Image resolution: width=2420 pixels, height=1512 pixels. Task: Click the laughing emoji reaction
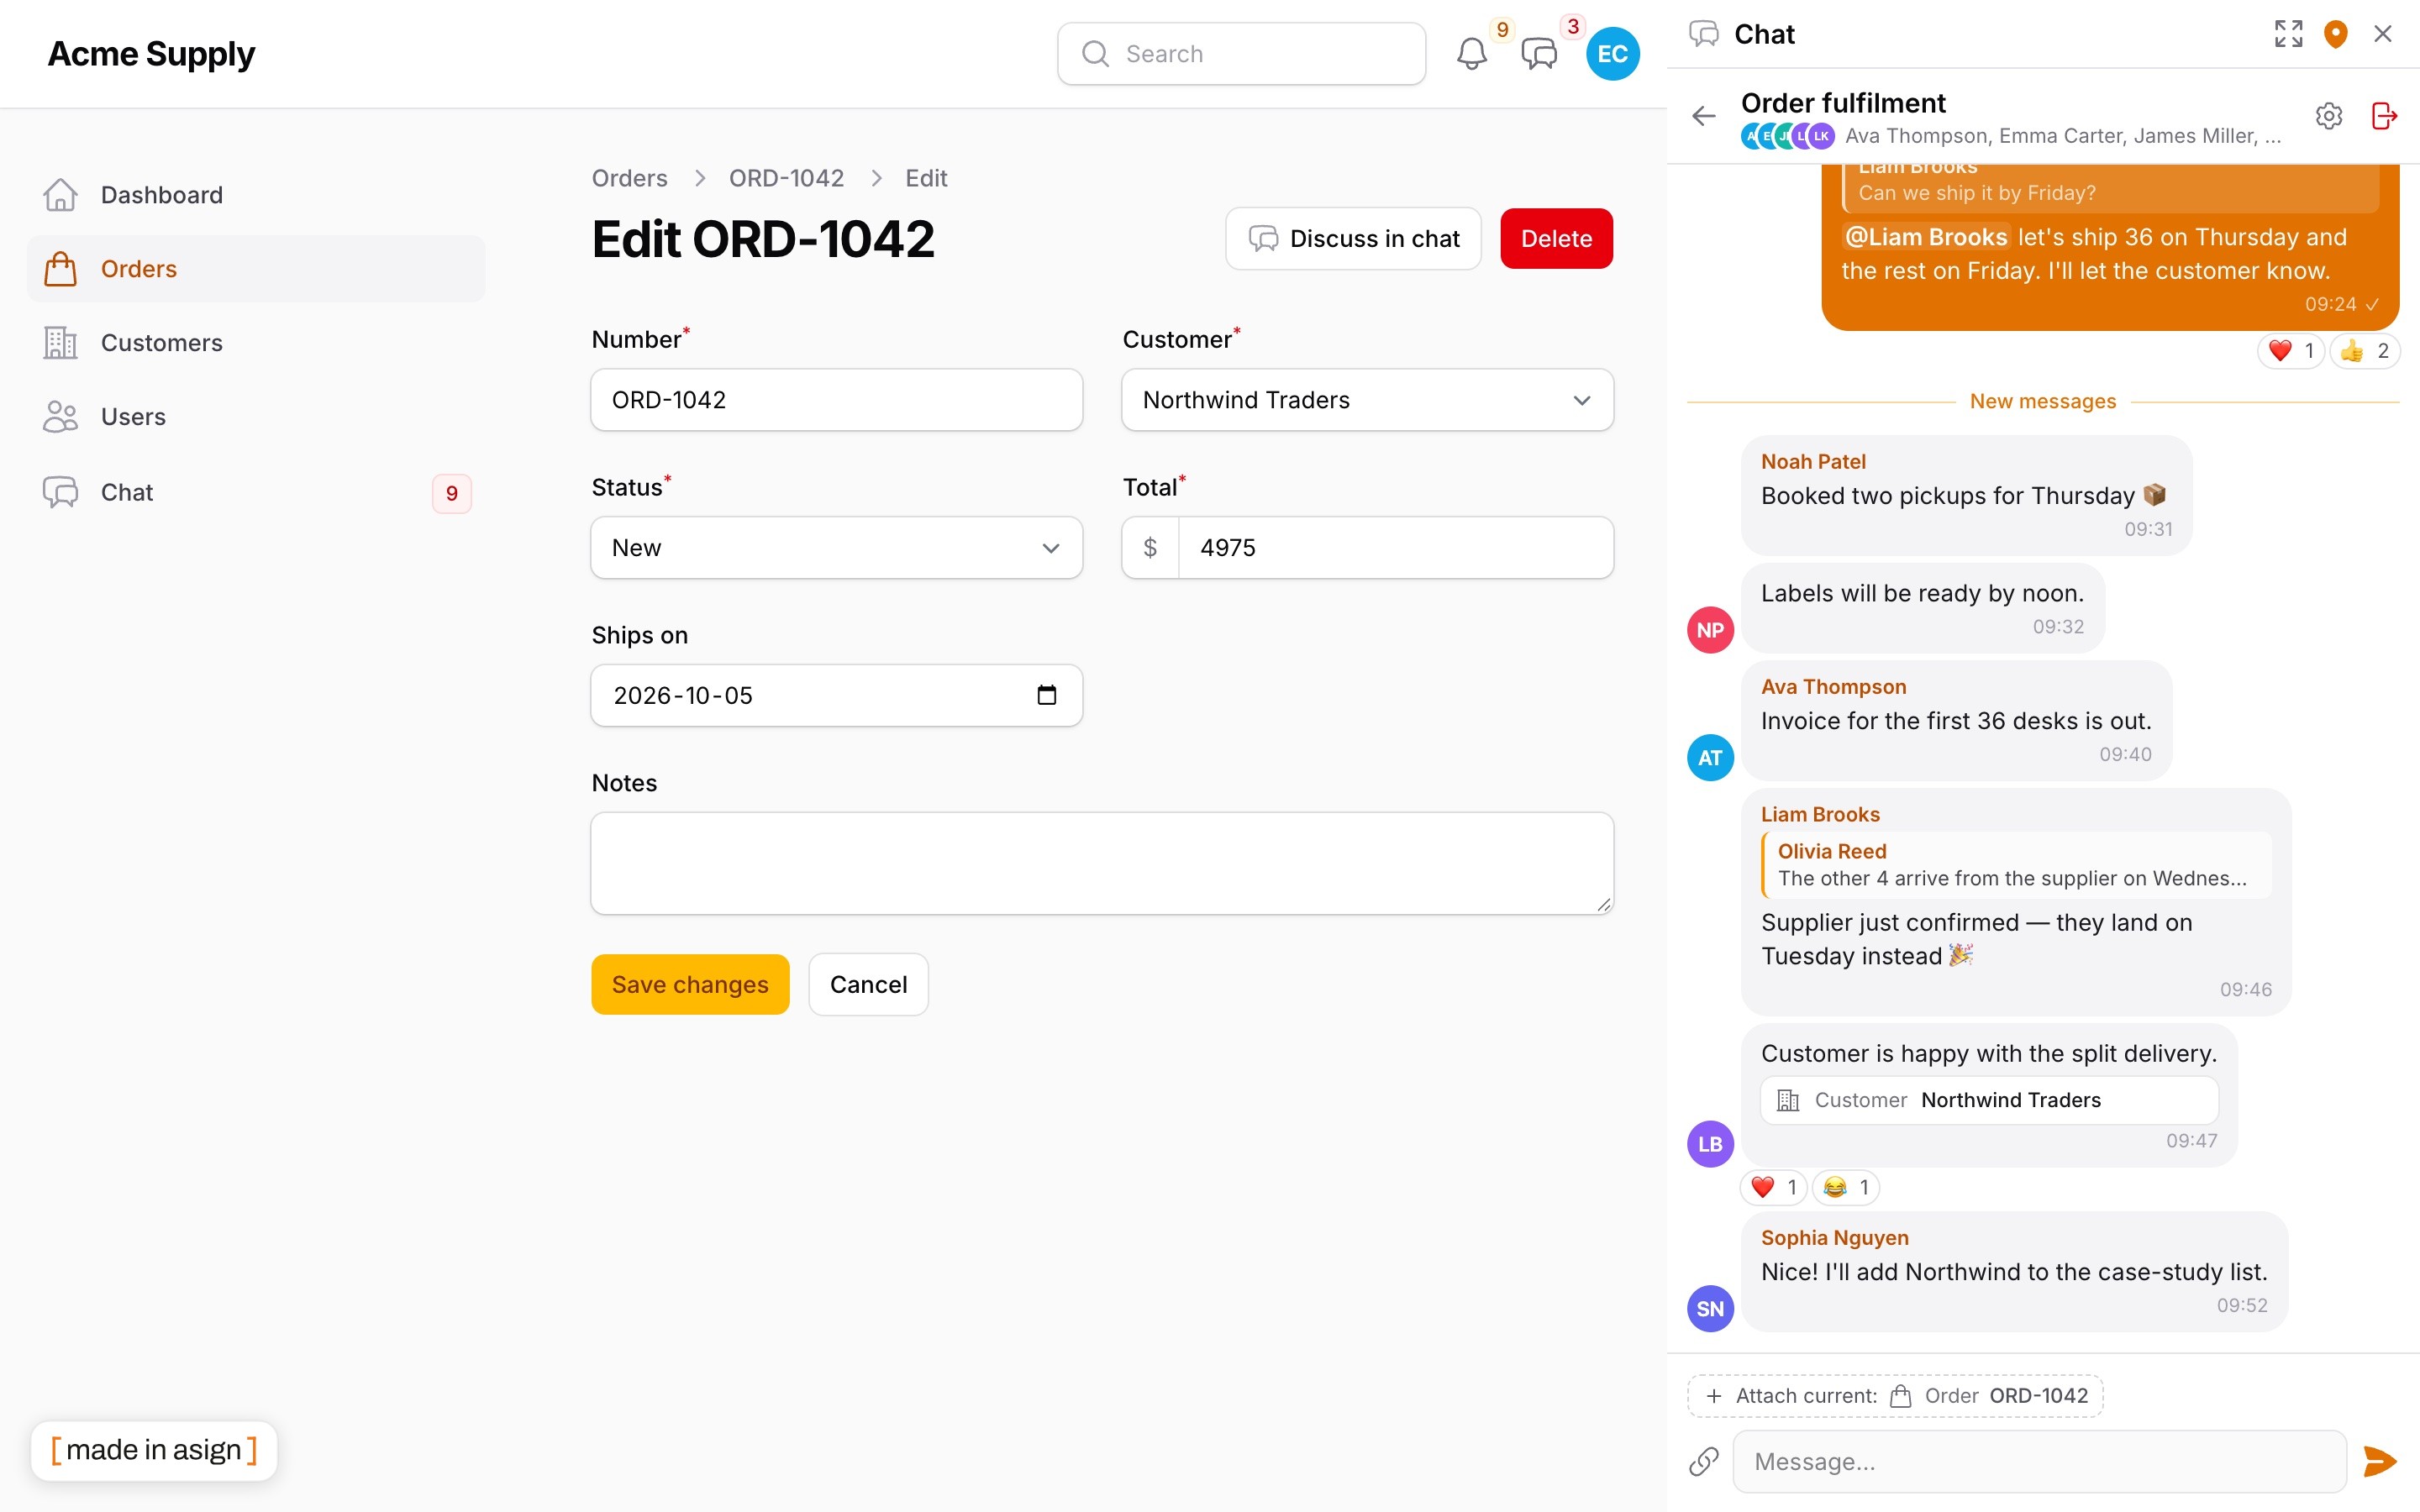pos(1846,1187)
